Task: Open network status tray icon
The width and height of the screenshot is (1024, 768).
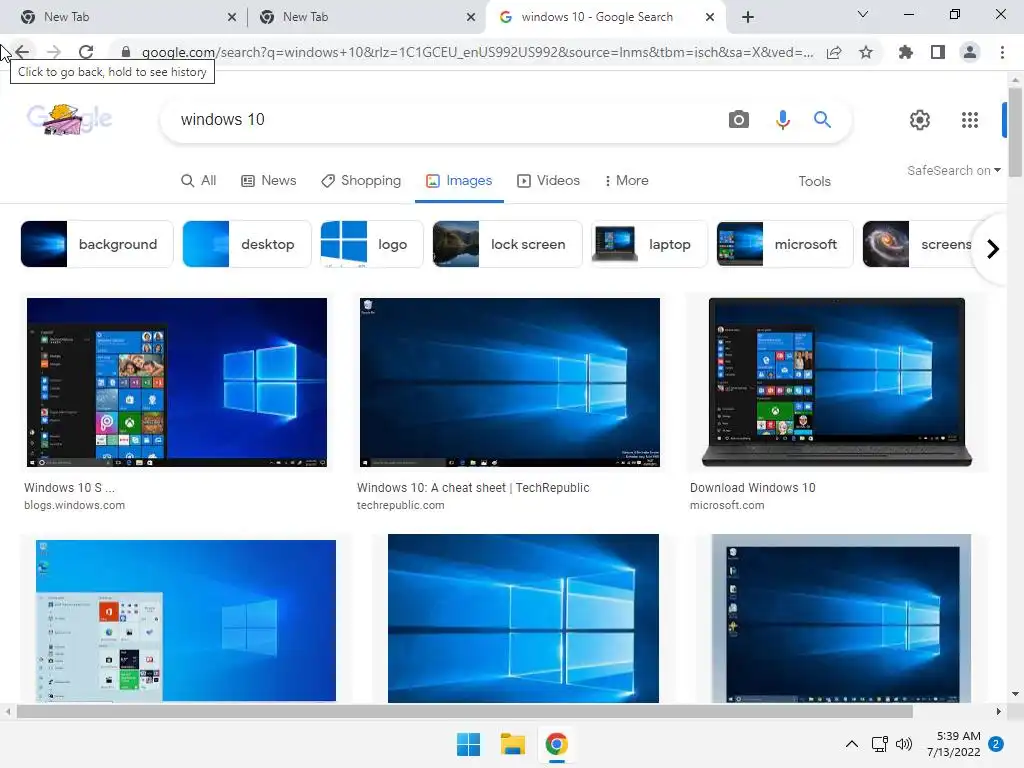Action: point(880,744)
